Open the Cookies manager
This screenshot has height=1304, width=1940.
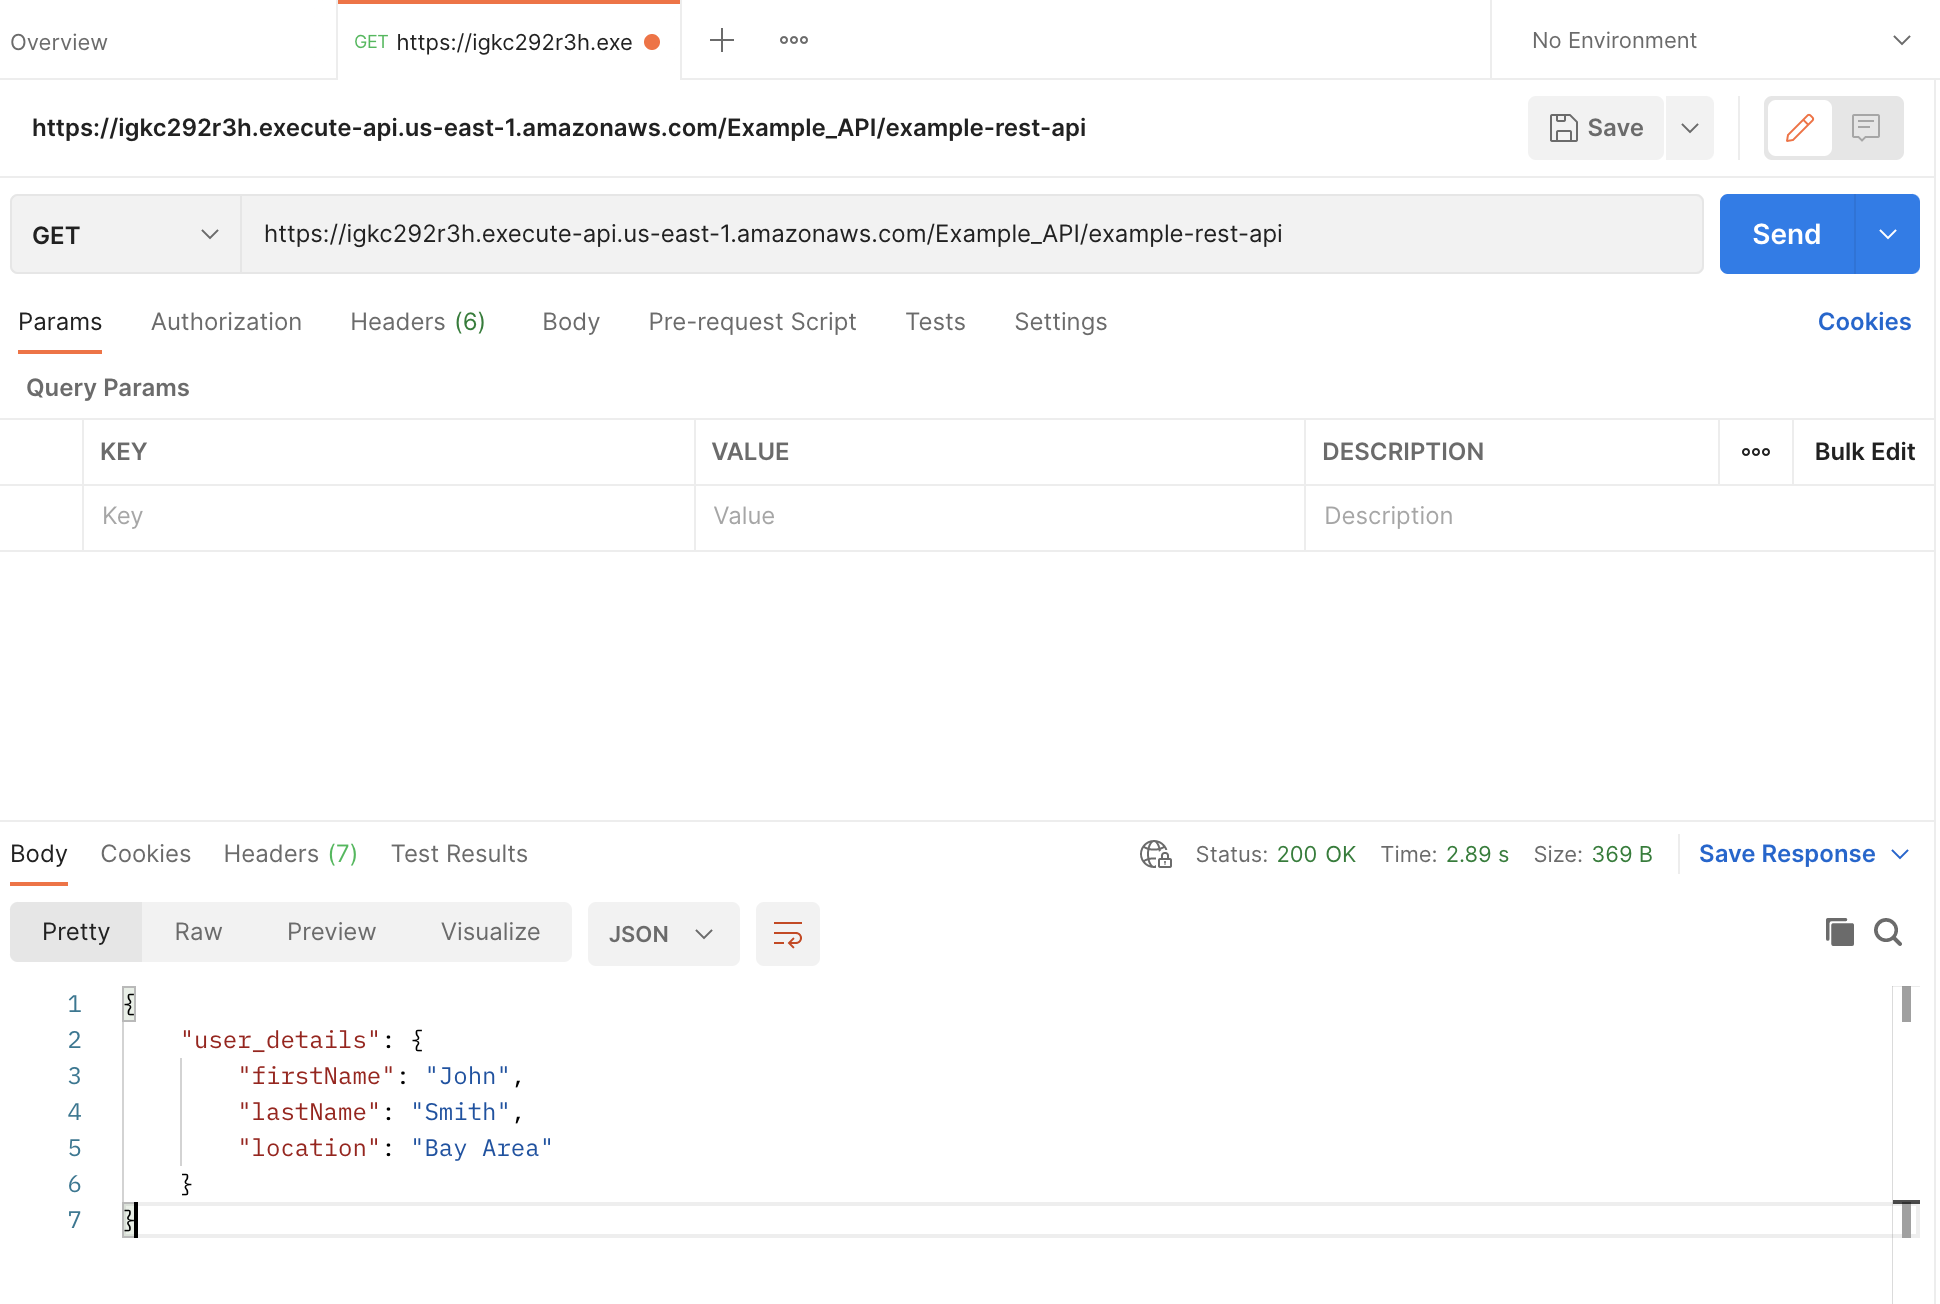point(1864,321)
